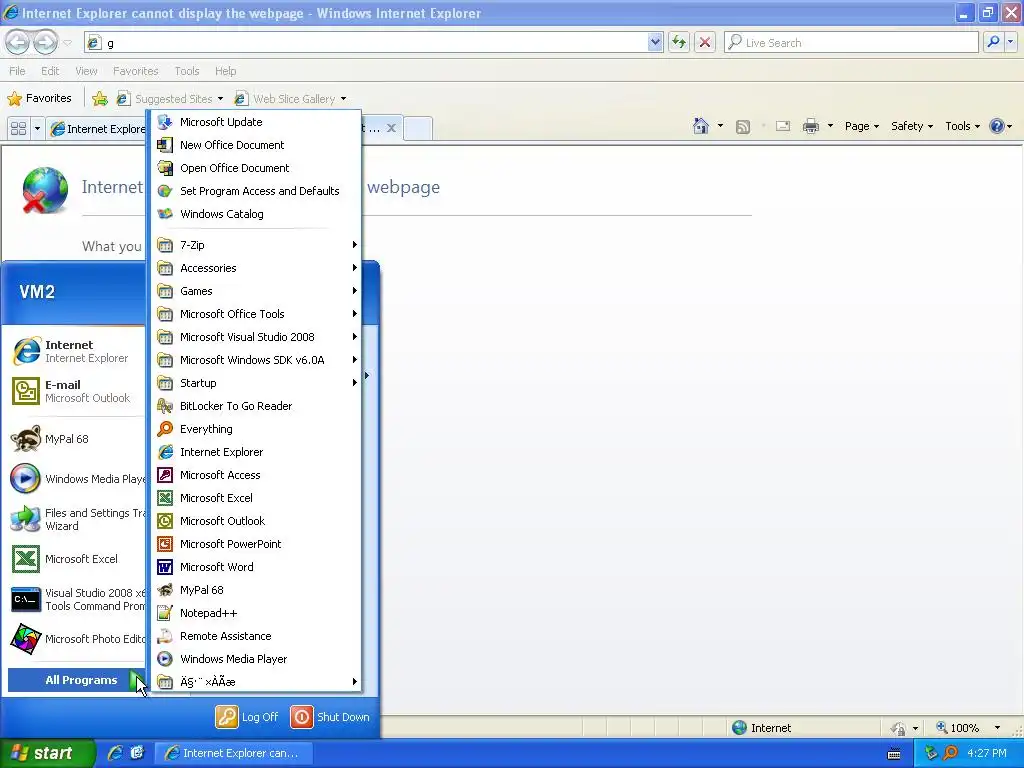Image resolution: width=1024 pixels, height=768 pixels.
Task: Click the Shut Down button
Action: tap(330, 716)
